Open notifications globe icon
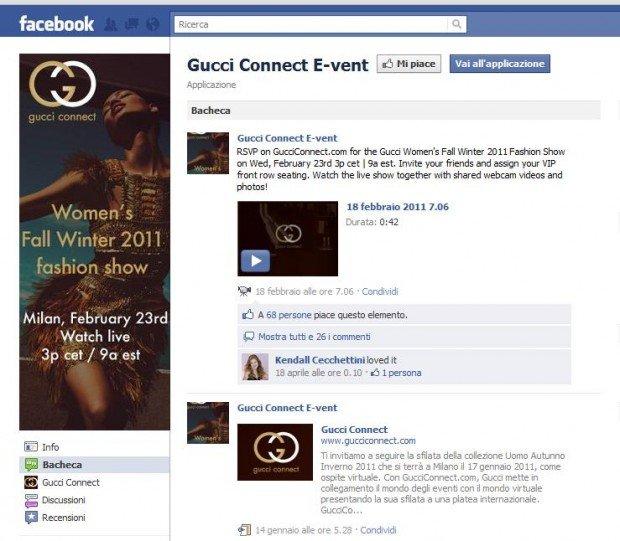The width and height of the screenshot is (620, 541). pos(153,25)
